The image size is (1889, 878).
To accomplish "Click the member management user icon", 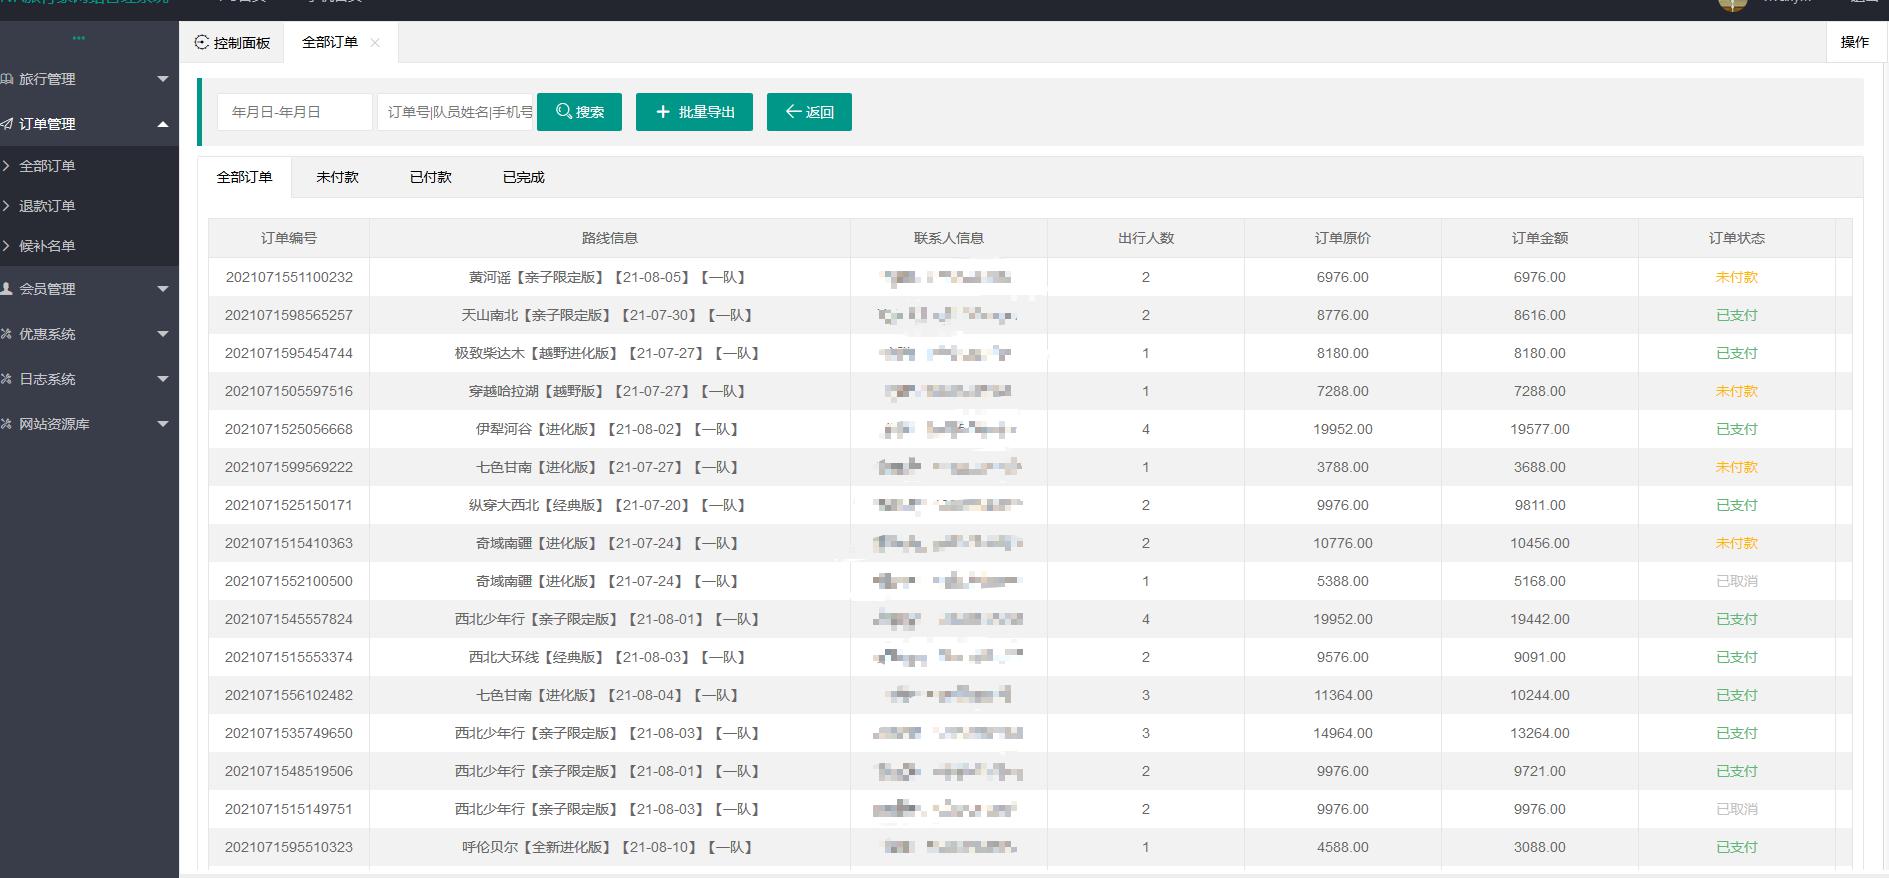I will coord(6,289).
